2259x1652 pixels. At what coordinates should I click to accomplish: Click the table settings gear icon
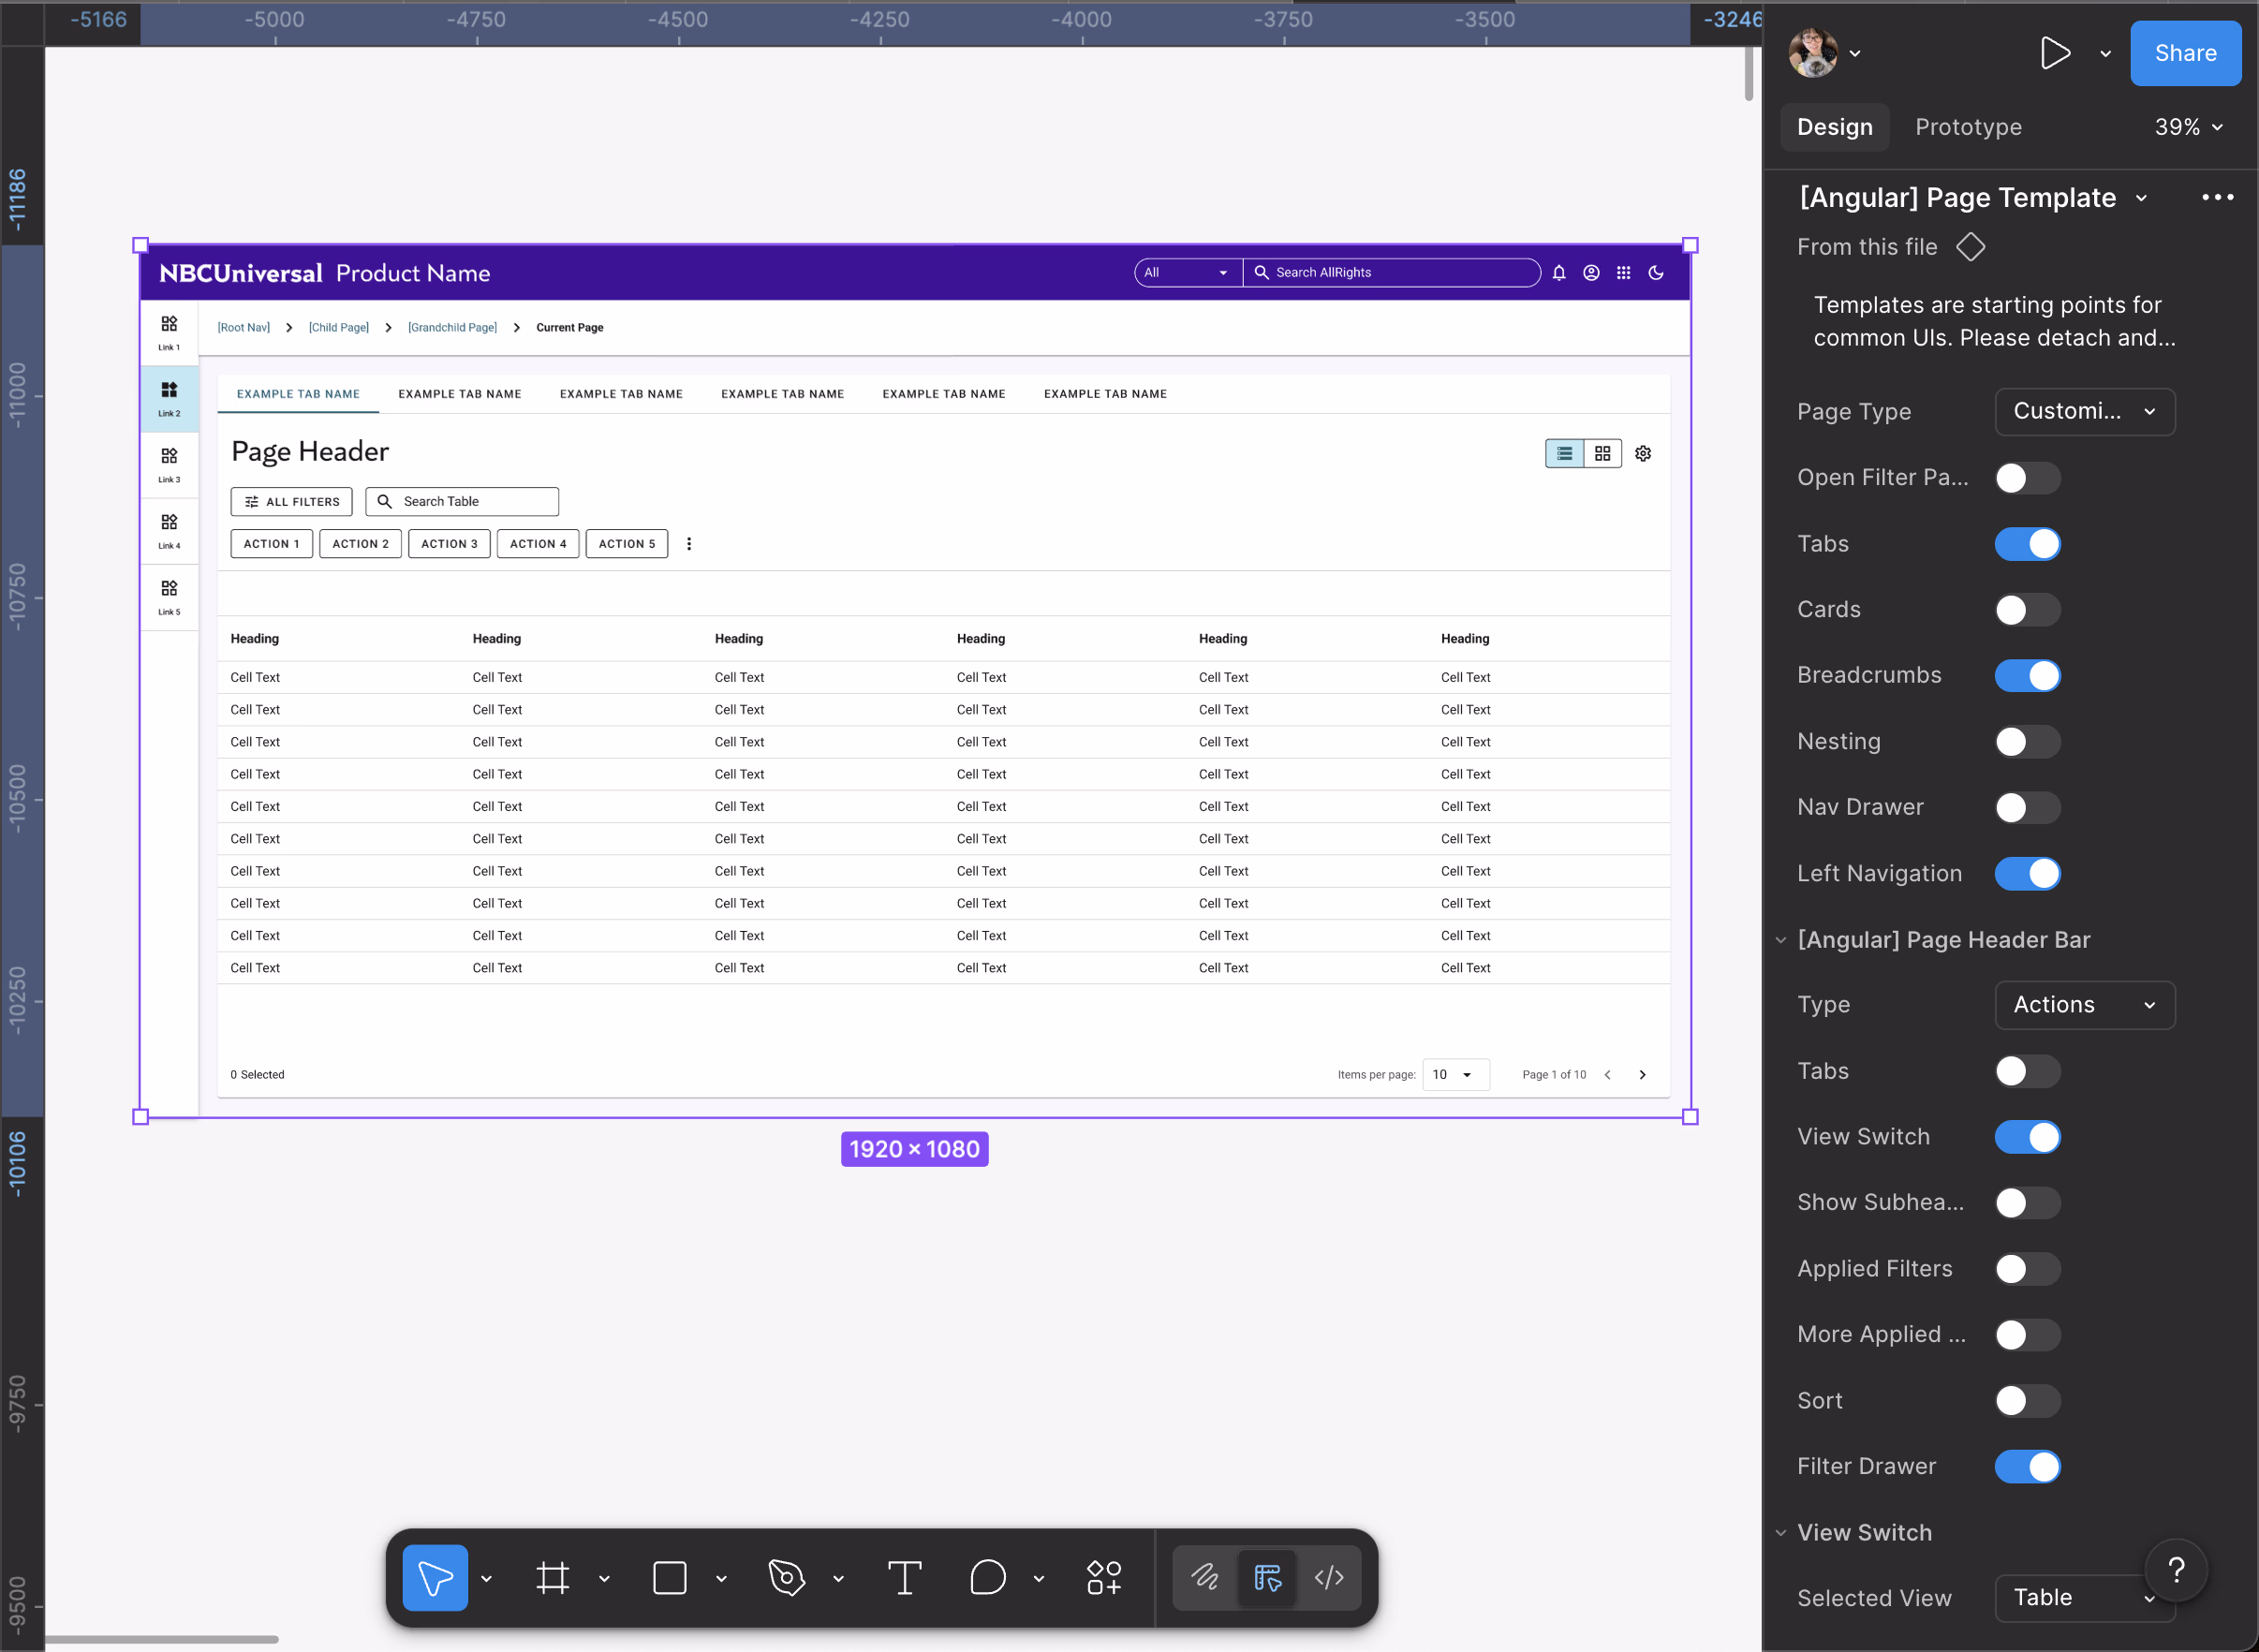click(1643, 453)
